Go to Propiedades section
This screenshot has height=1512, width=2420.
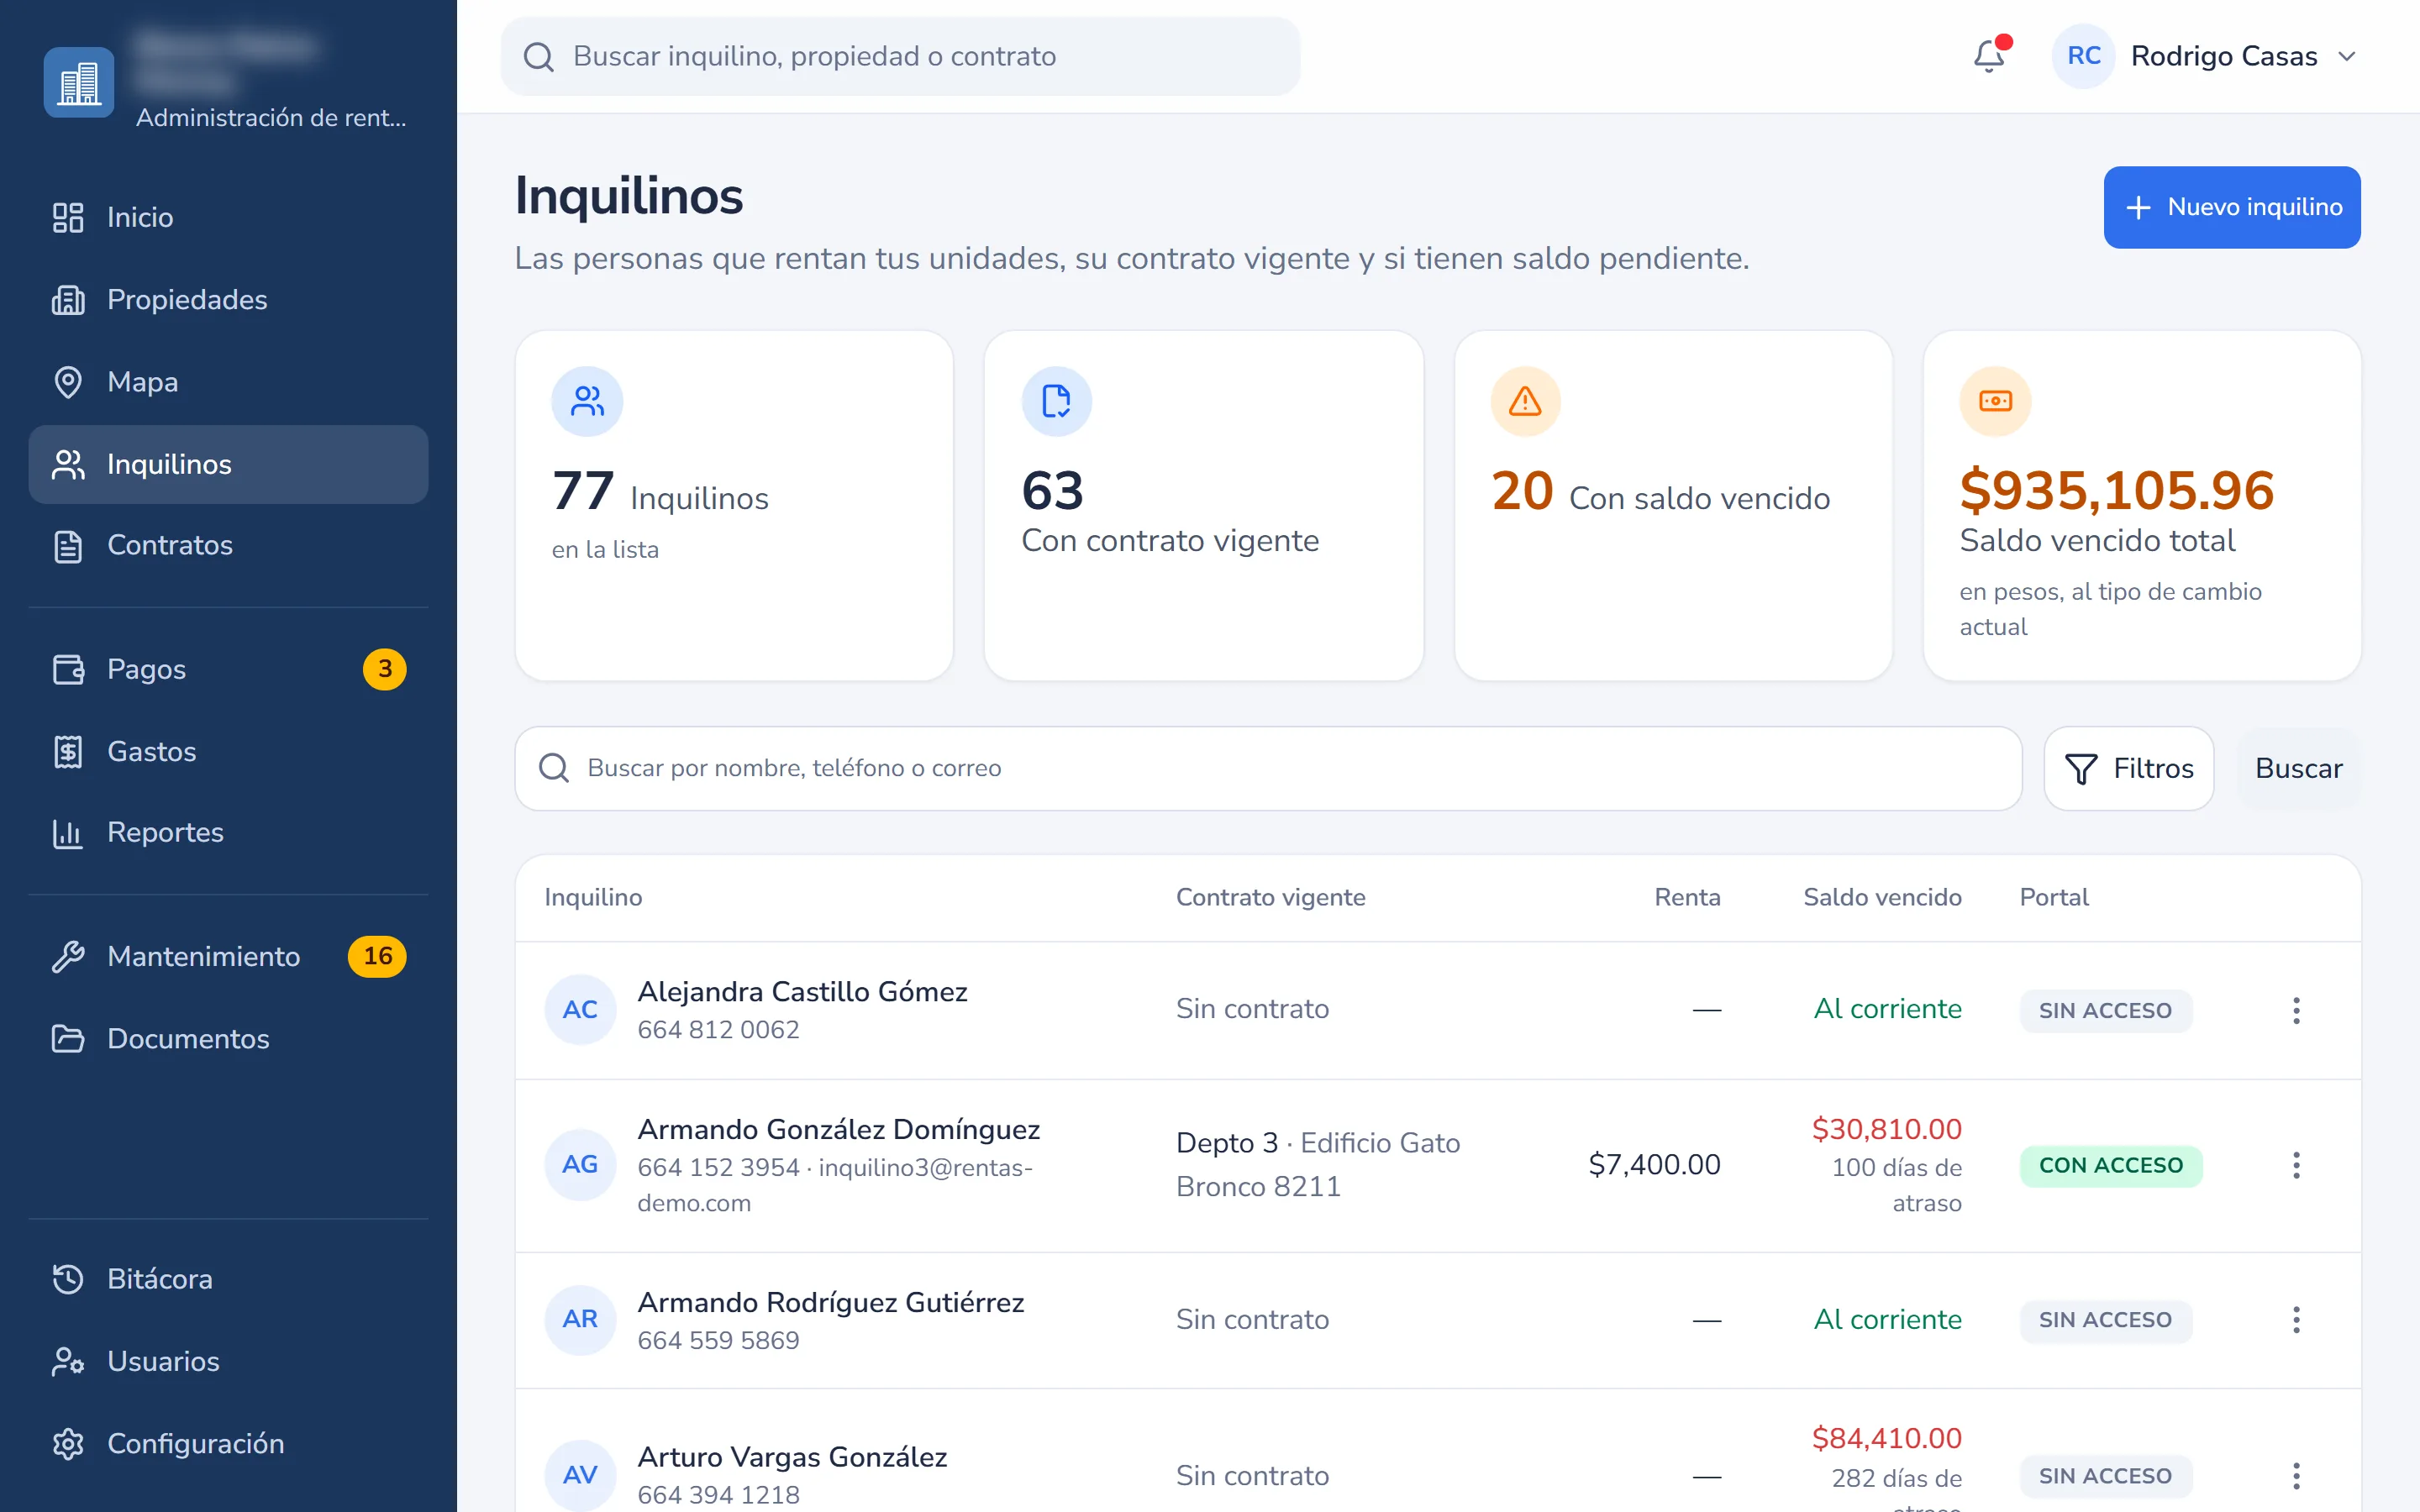point(229,299)
